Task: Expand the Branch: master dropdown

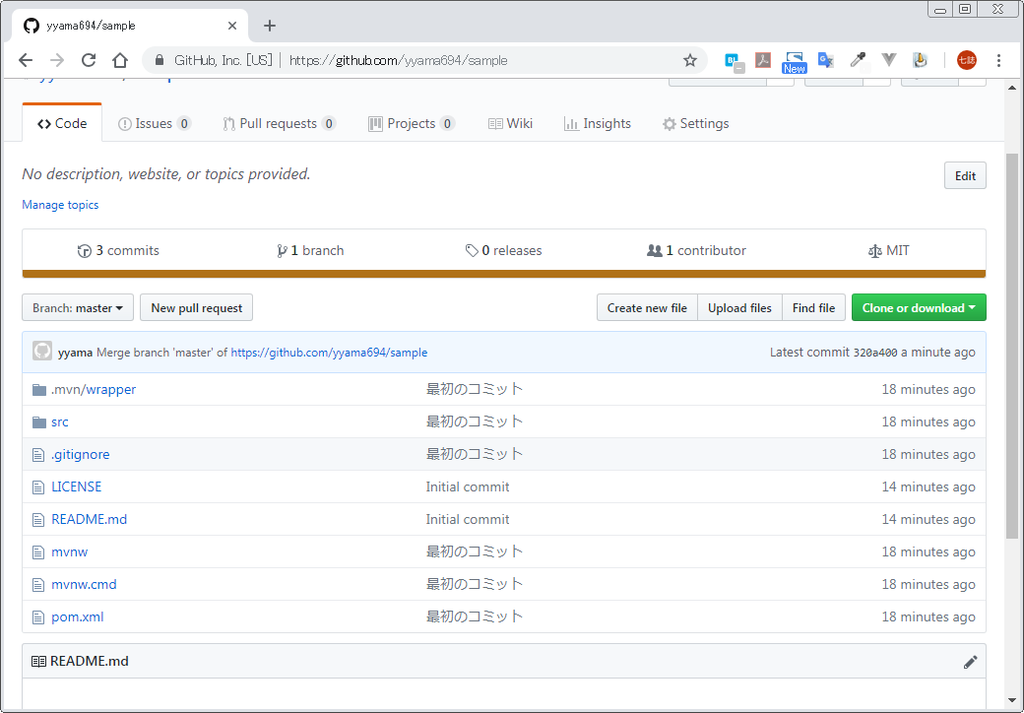Action: tap(78, 308)
